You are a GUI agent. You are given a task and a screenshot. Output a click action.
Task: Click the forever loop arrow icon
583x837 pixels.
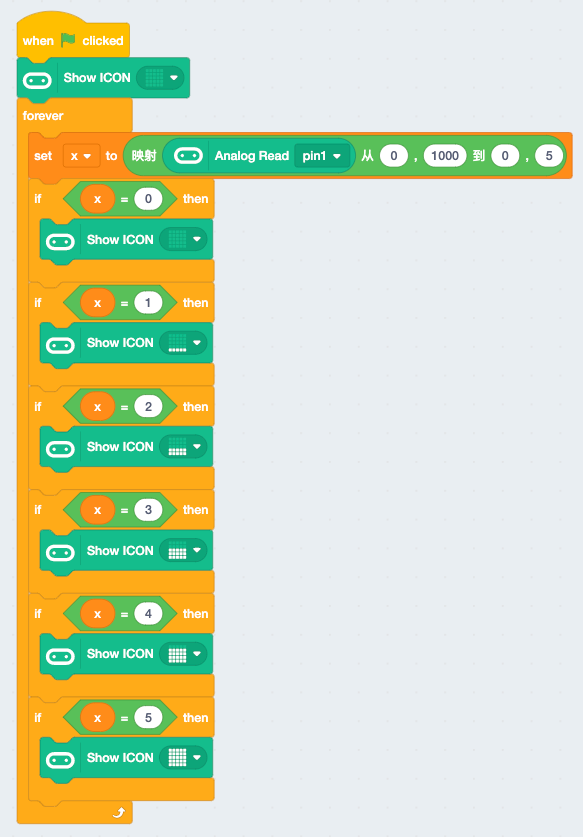119,812
